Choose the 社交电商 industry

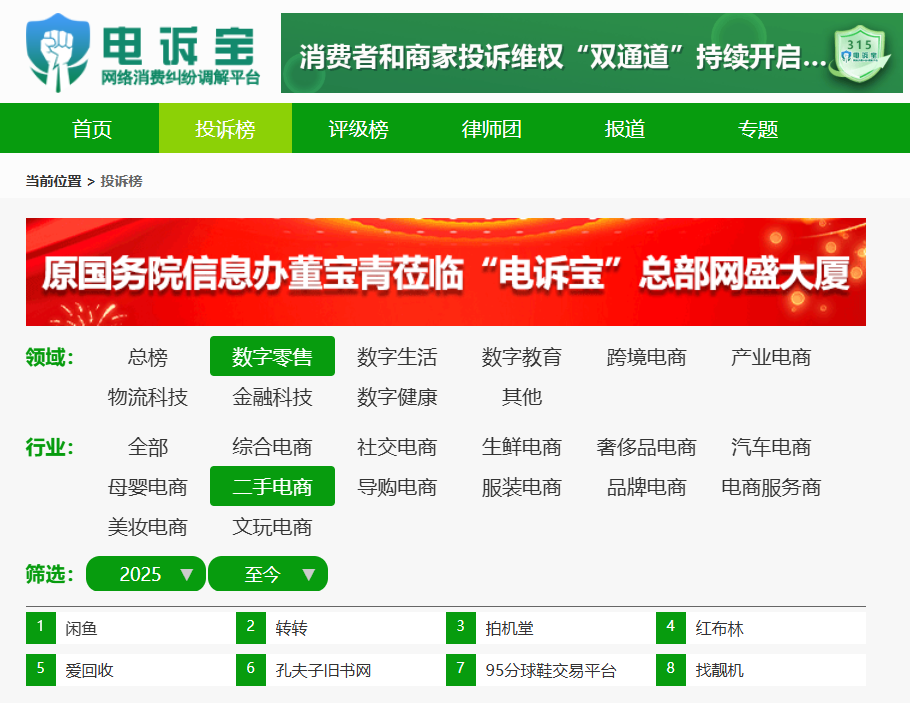(397, 446)
